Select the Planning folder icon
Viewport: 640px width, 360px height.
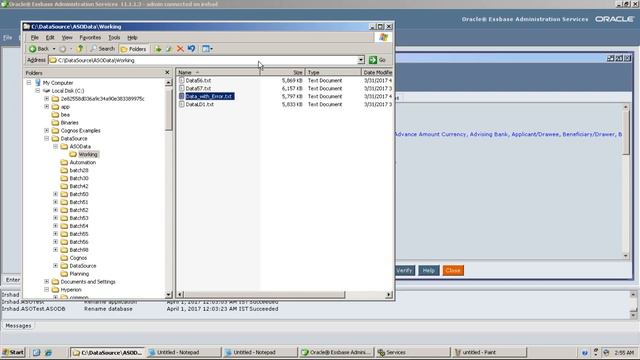[x=64, y=273]
